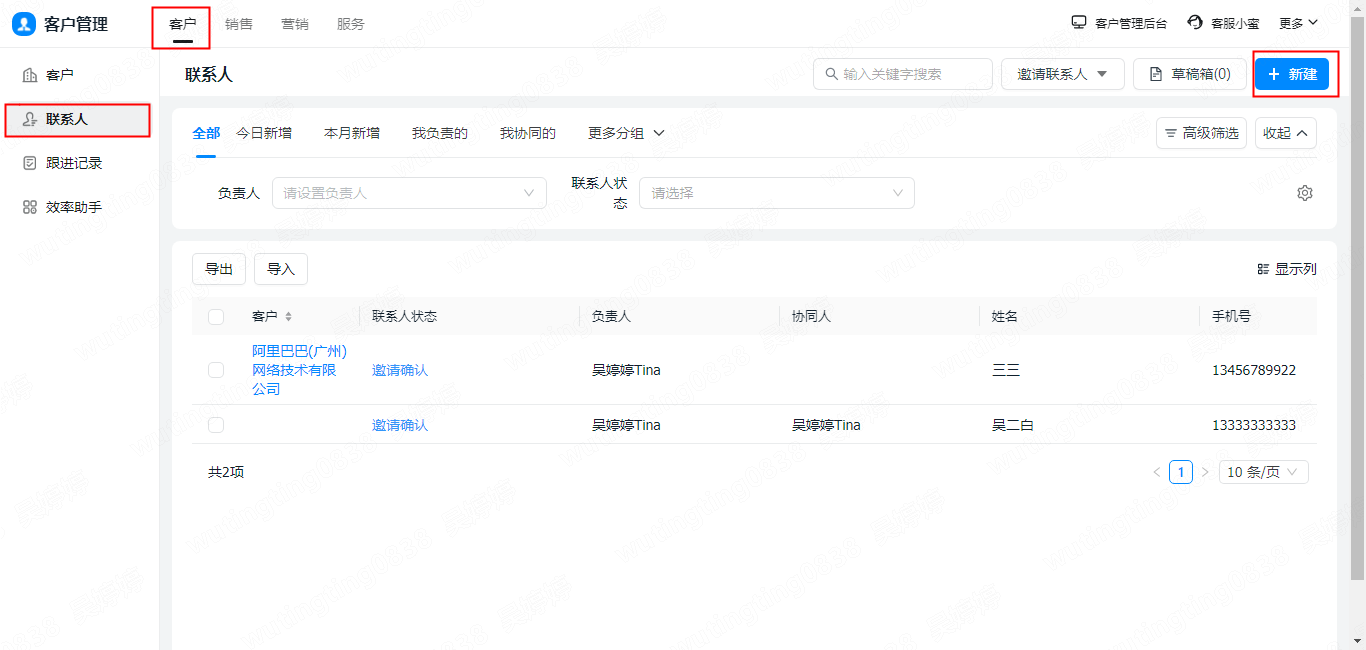Screen dimensions: 1366x650
Task: Open the 联系人状态 dropdown
Action: click(777, 193)
